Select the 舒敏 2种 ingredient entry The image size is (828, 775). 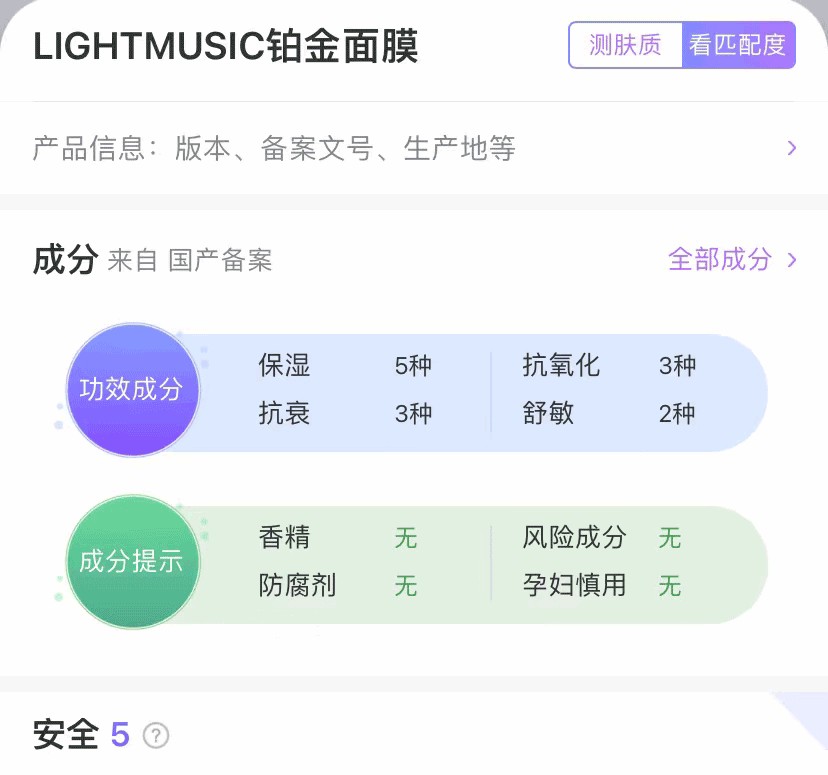coord(608,413)
